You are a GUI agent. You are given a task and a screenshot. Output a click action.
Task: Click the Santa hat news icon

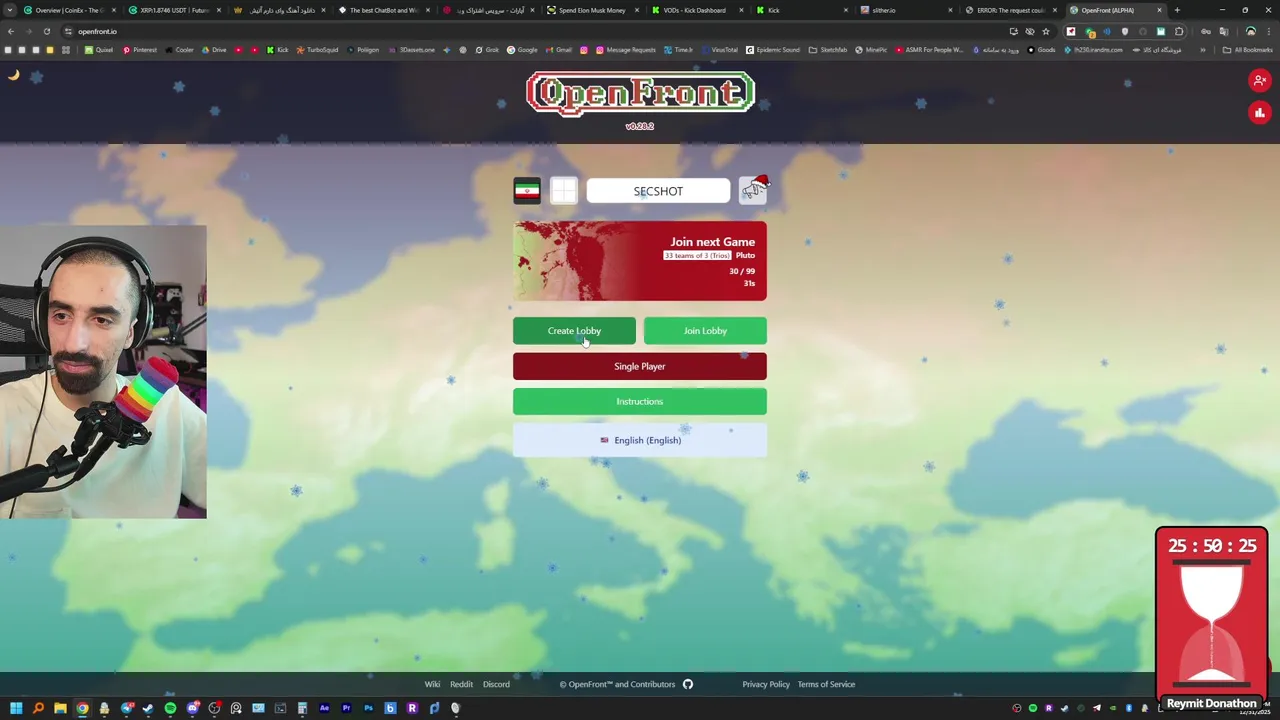pos(753,189)
